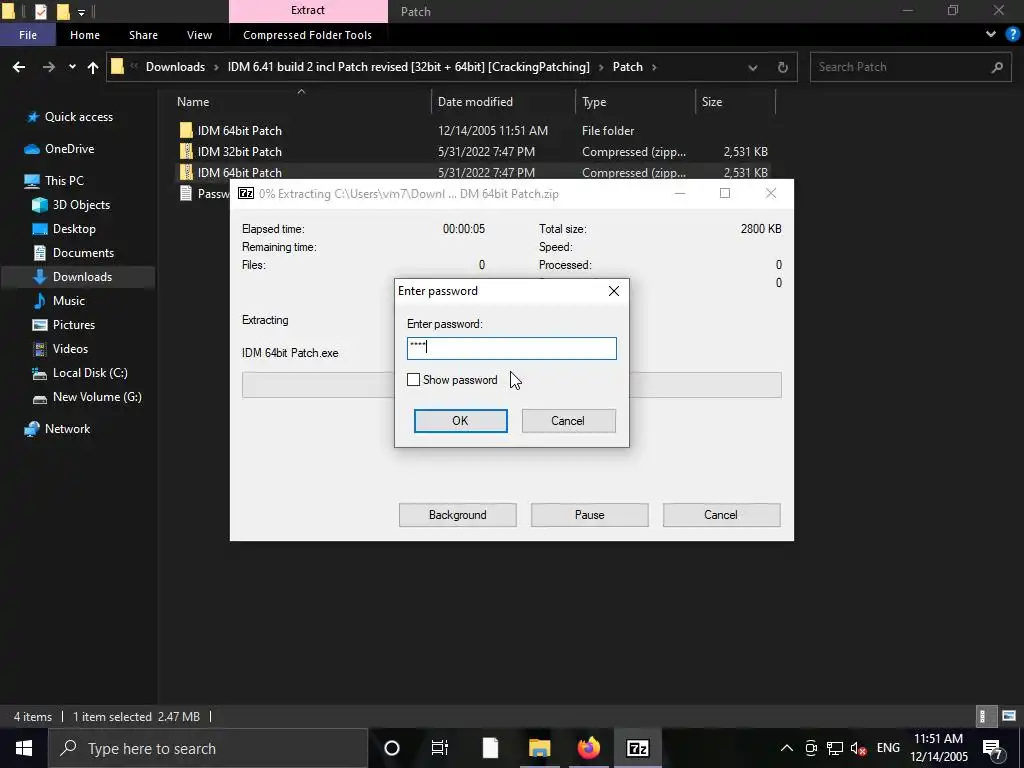Open the File menu in Explorer
This screenshot has width=1024, height=768.
click(27, 35)
